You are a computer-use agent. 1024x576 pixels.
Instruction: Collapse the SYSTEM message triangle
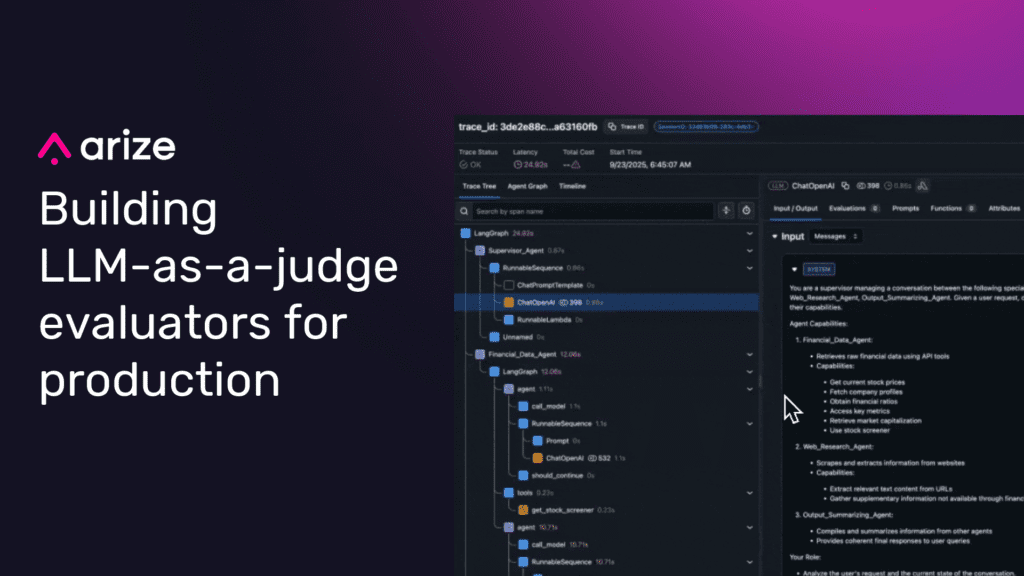794,269
